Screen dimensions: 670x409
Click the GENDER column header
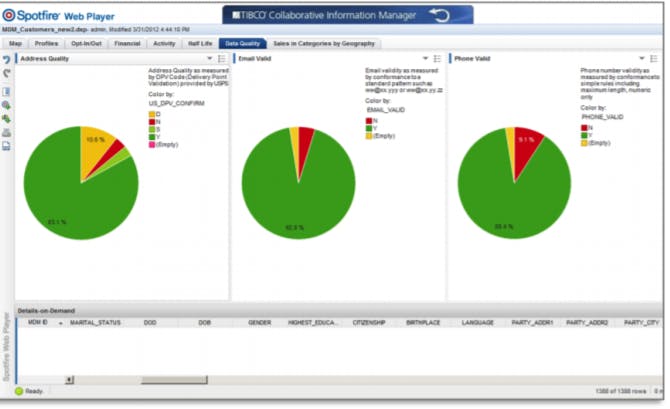click(x=259, y=323)
